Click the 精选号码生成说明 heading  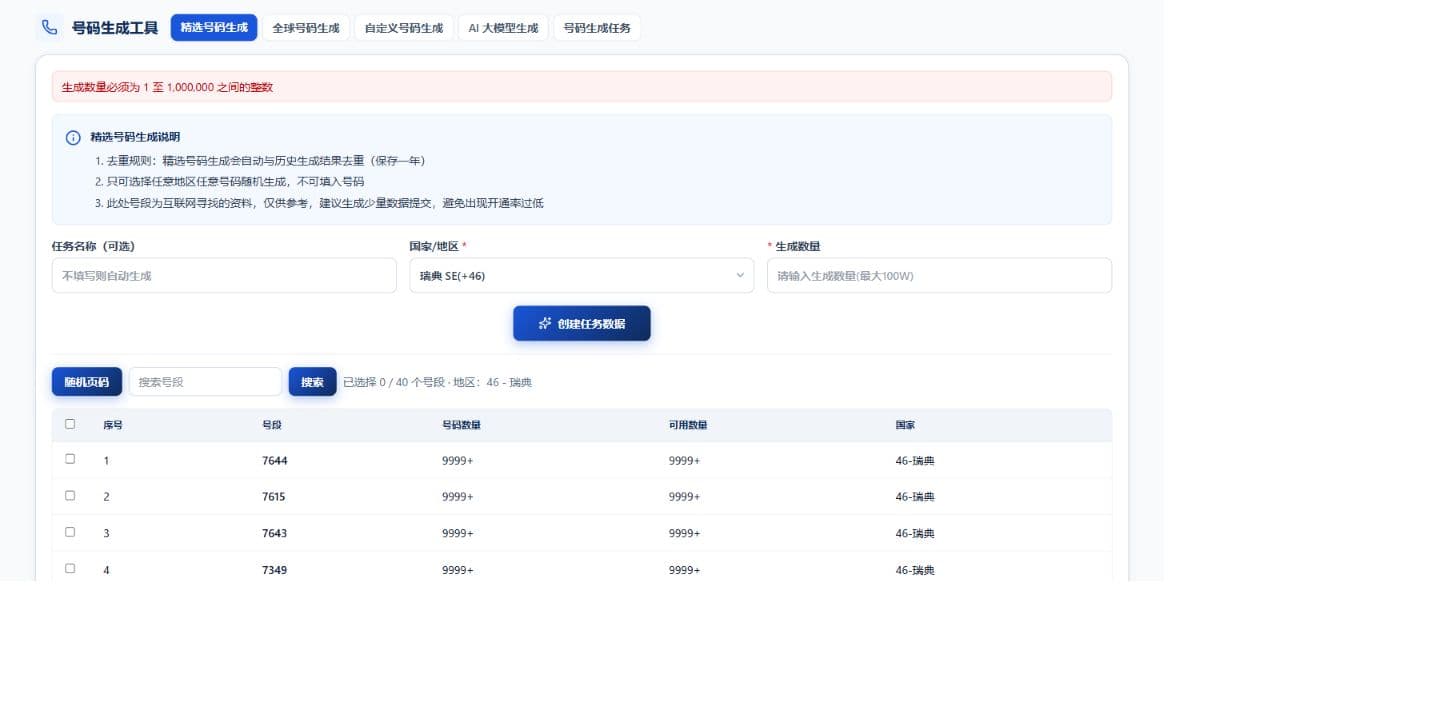[135, 137]
